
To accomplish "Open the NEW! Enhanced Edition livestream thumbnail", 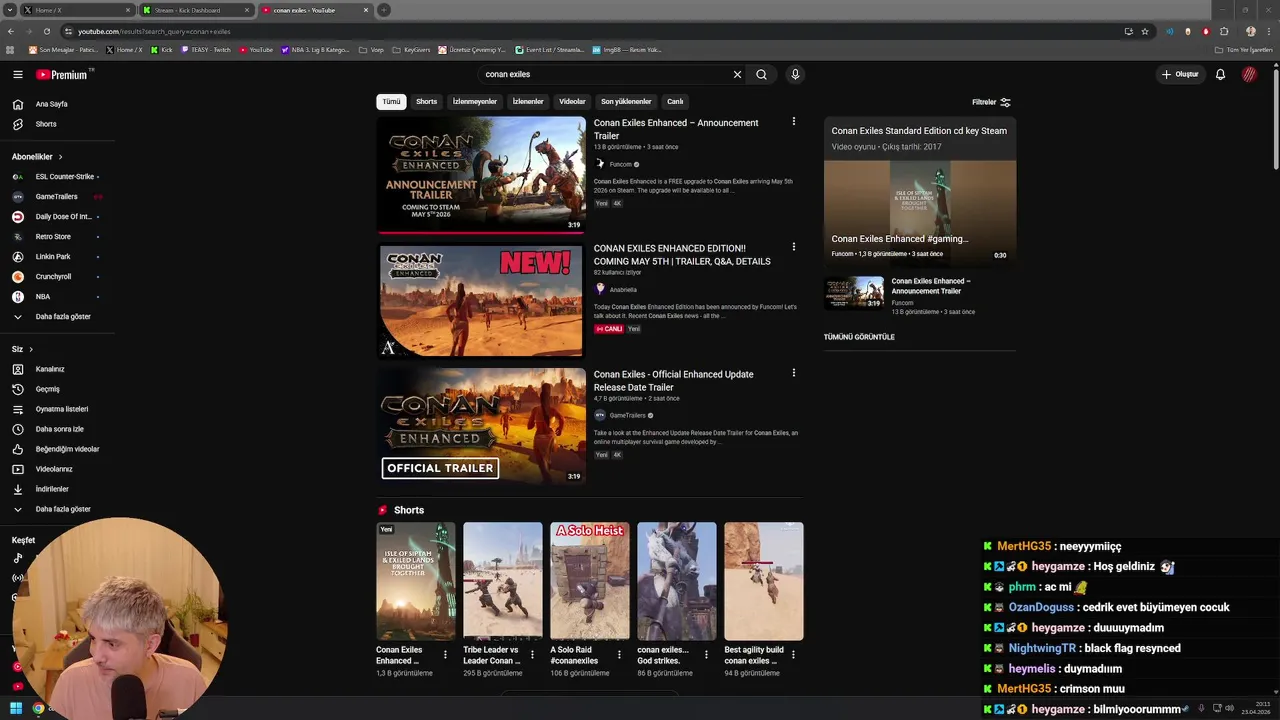I will pos(481,300).
